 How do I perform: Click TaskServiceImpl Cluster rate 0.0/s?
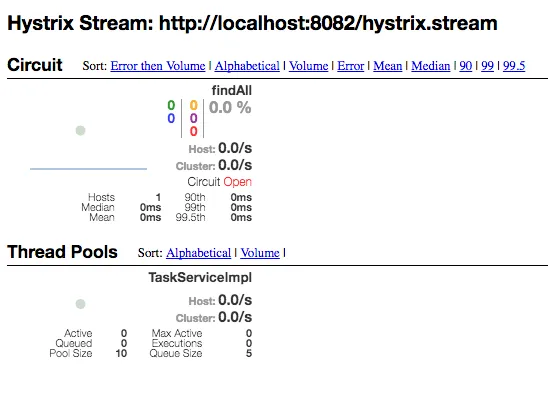(235, 317)
